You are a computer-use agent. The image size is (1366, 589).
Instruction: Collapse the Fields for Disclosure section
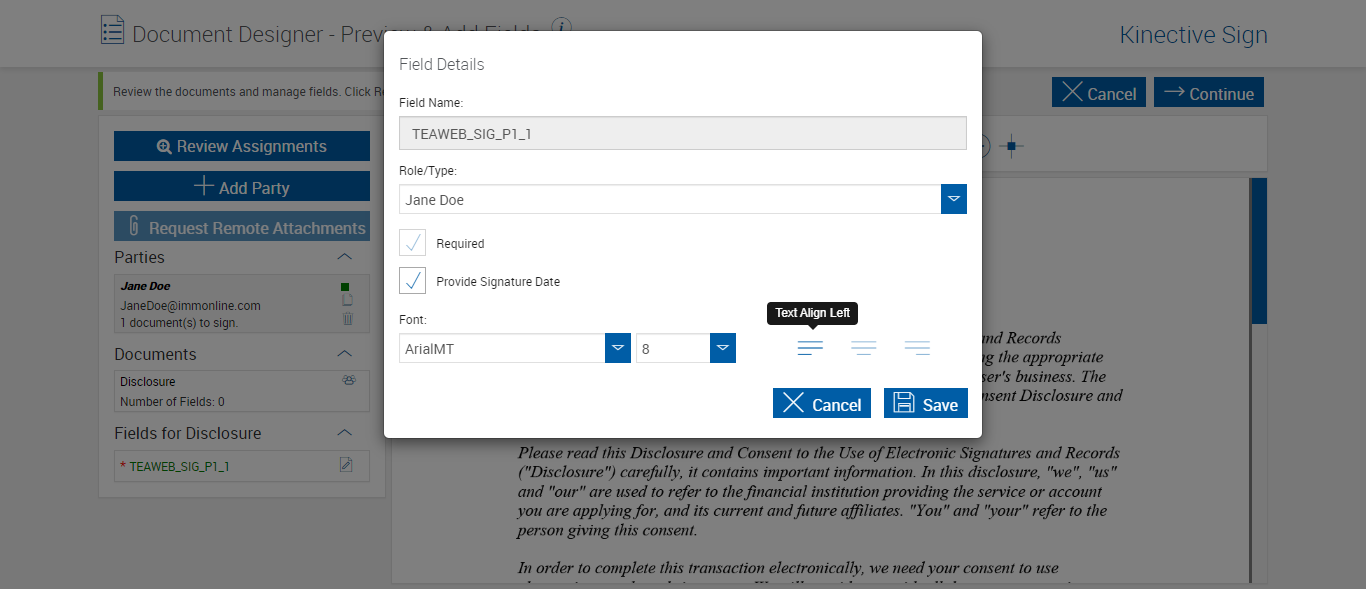pyautogui.click(x=344, y=433)
